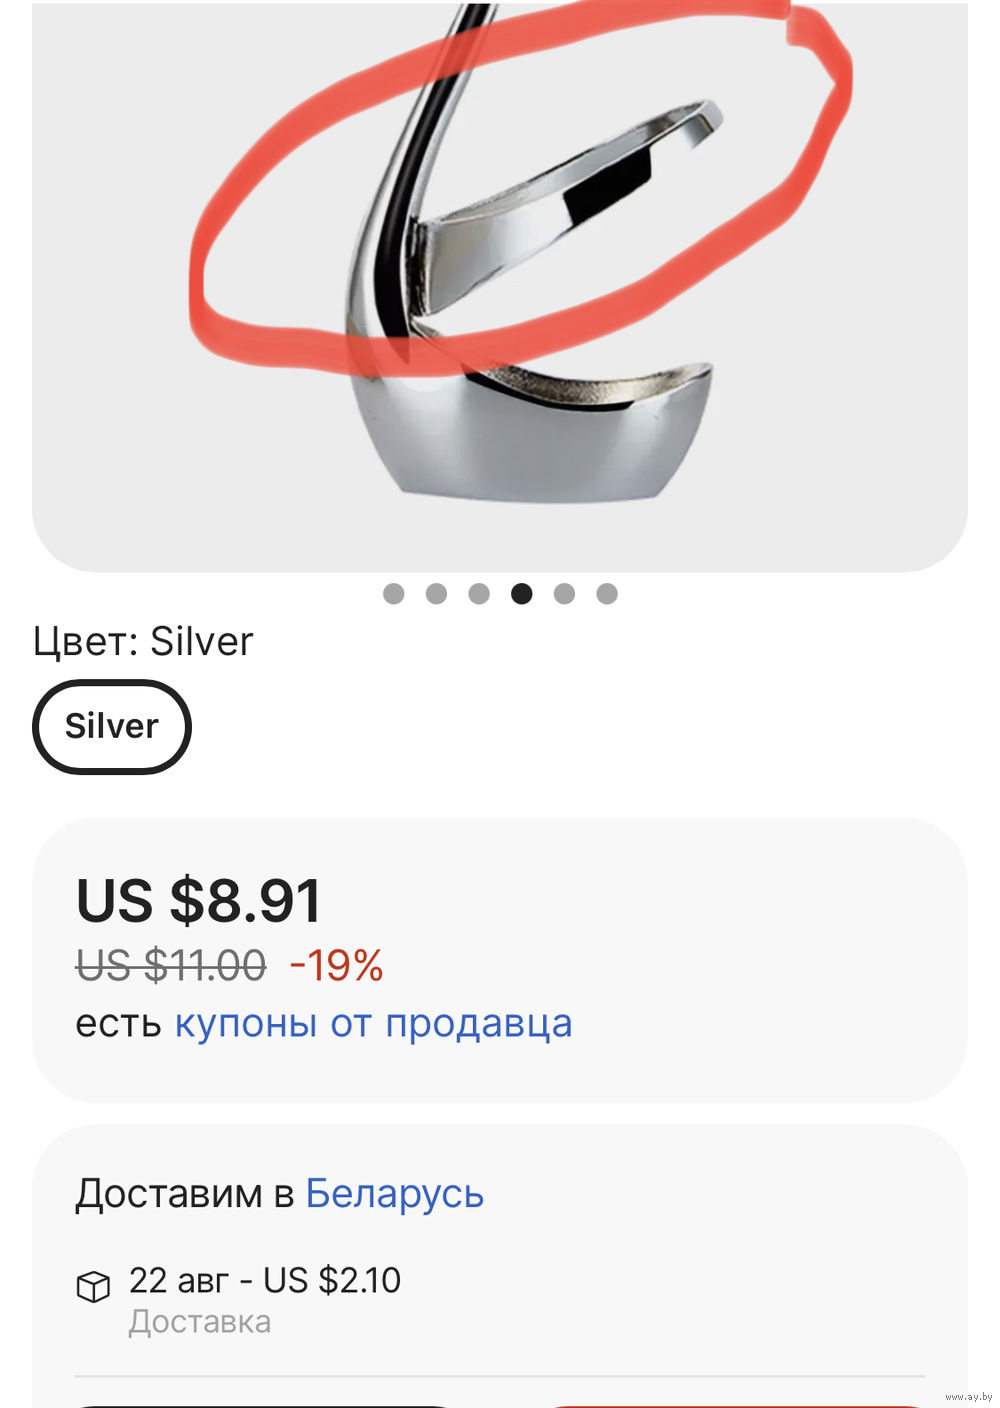
Task: Select the active fourth pagination dot
Action: (521, 594)
